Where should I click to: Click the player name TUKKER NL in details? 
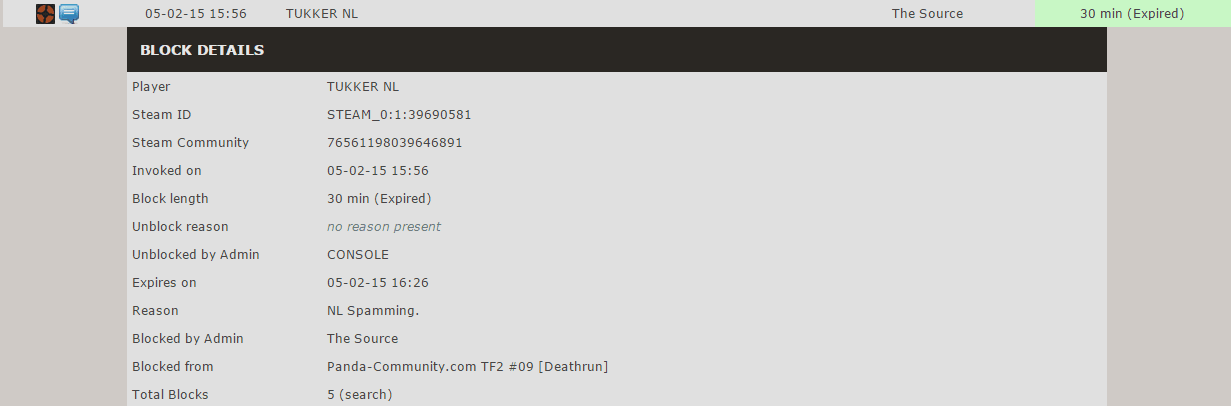pos(362,87)
